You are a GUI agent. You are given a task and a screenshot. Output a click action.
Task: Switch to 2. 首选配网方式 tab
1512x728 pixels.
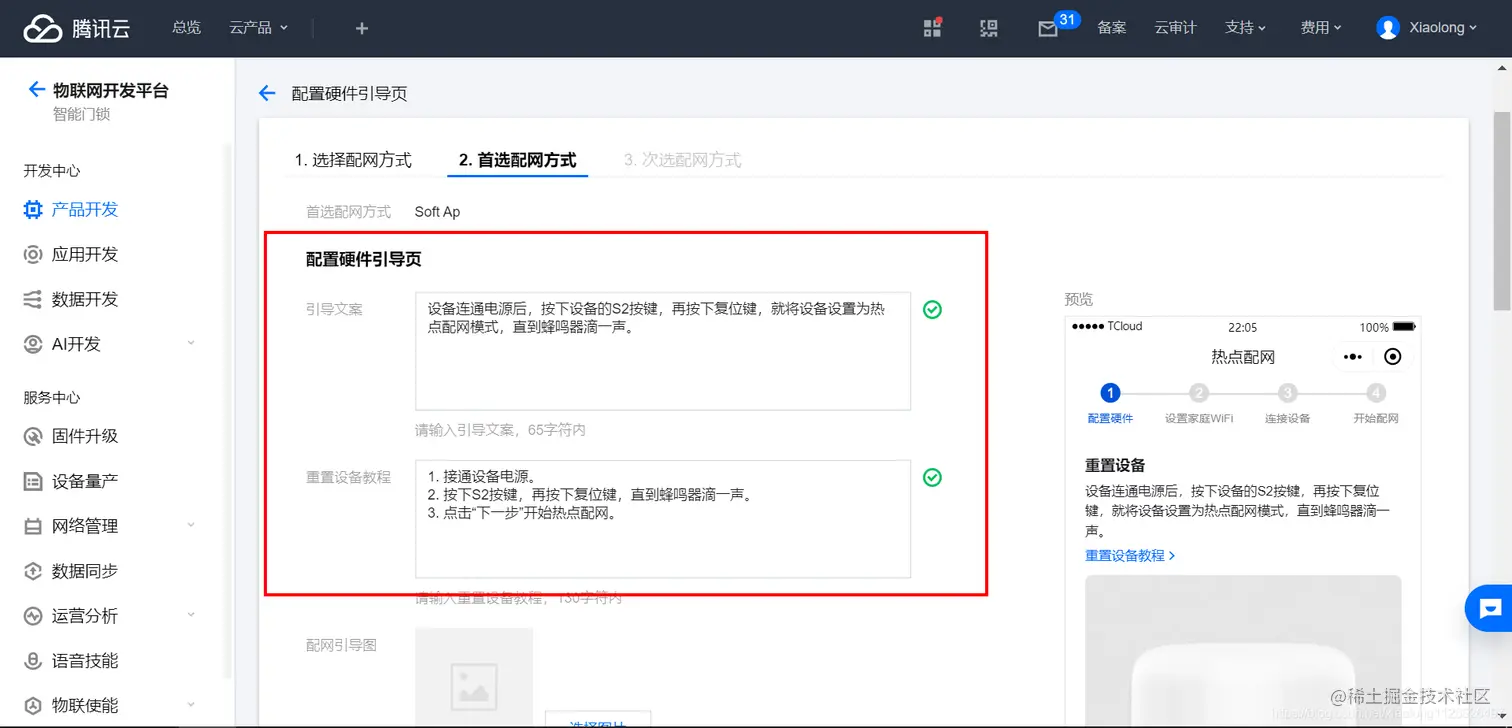coord(517,160)
